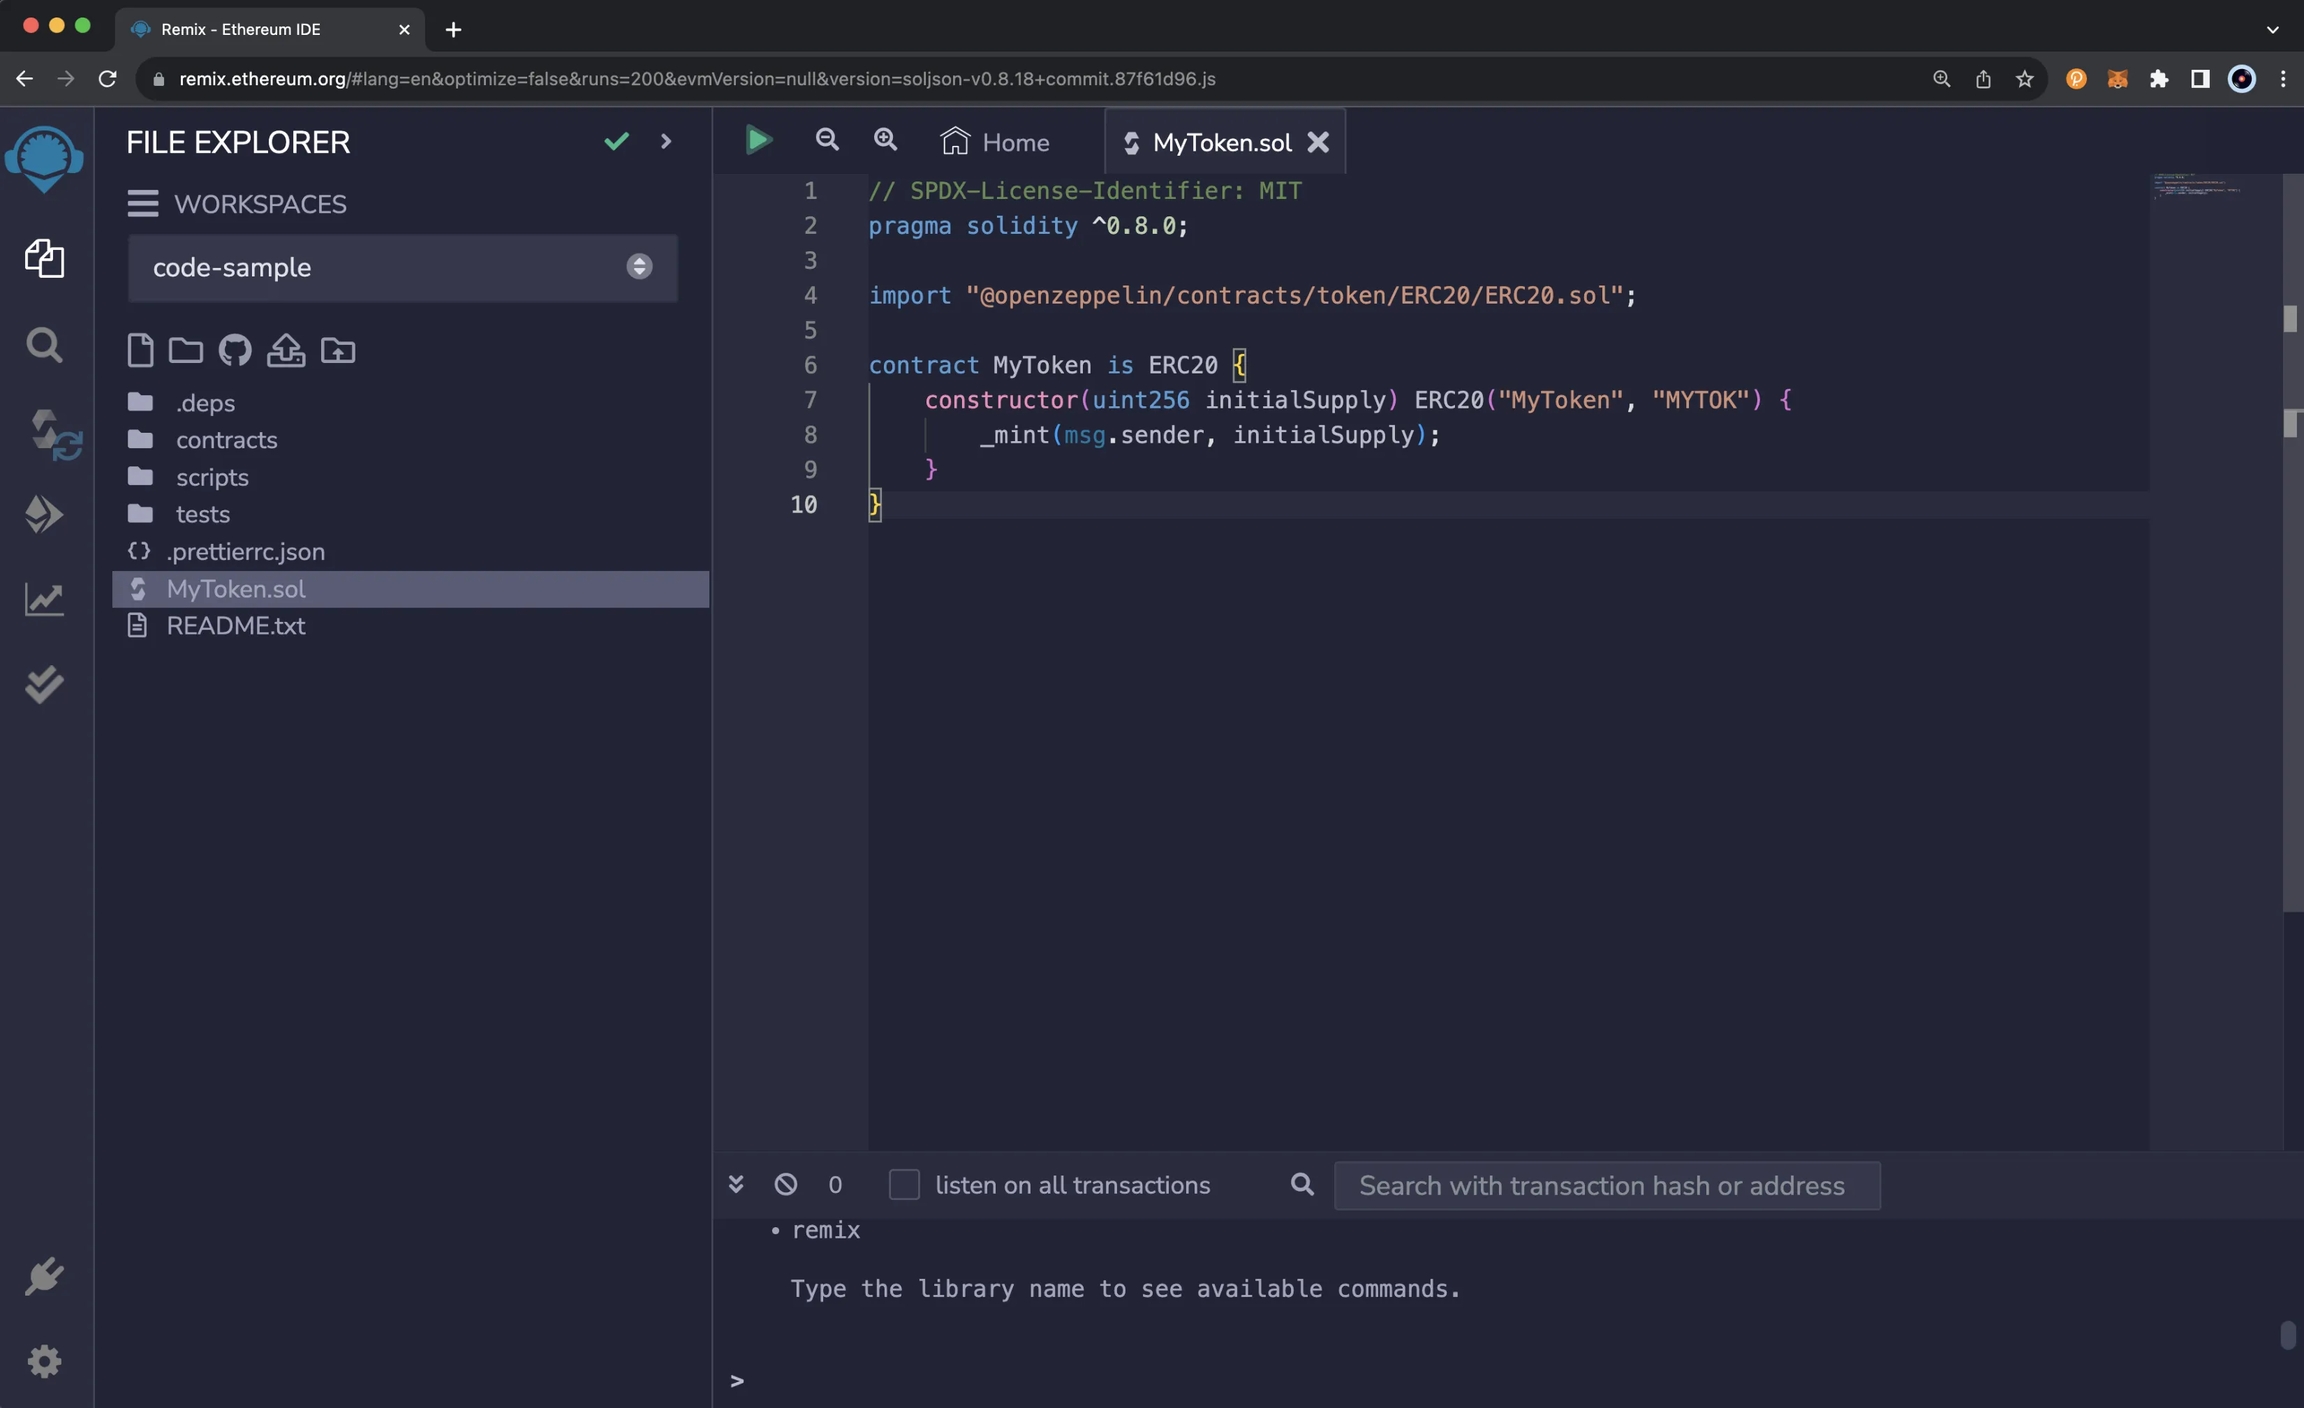Open the code-sample workspace dropdown

[x=402, y=267]
